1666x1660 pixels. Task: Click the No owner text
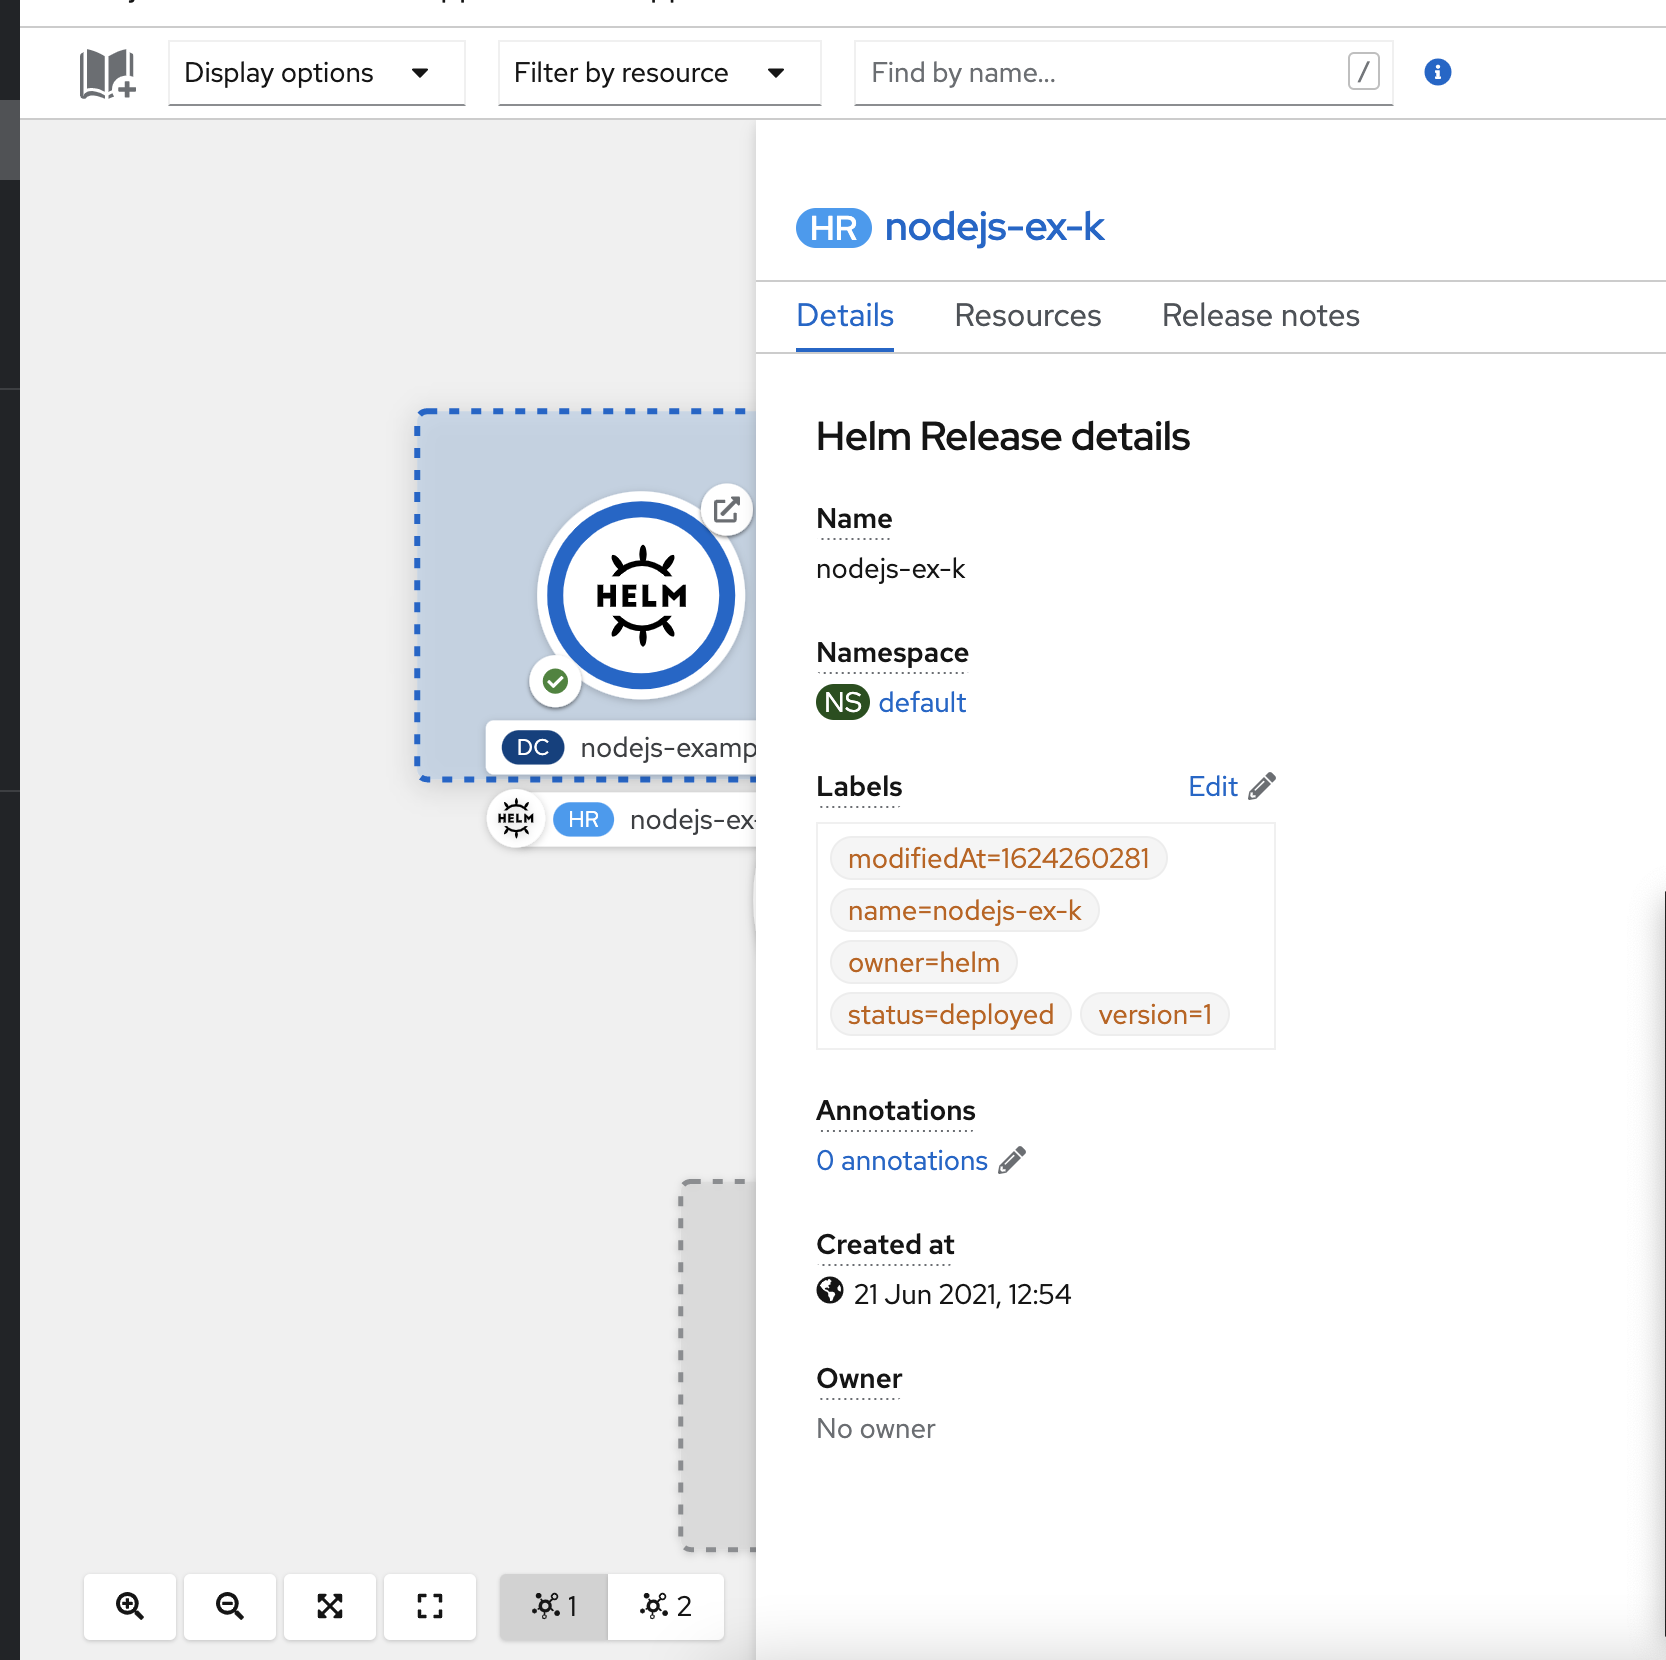coord(875,1429)
